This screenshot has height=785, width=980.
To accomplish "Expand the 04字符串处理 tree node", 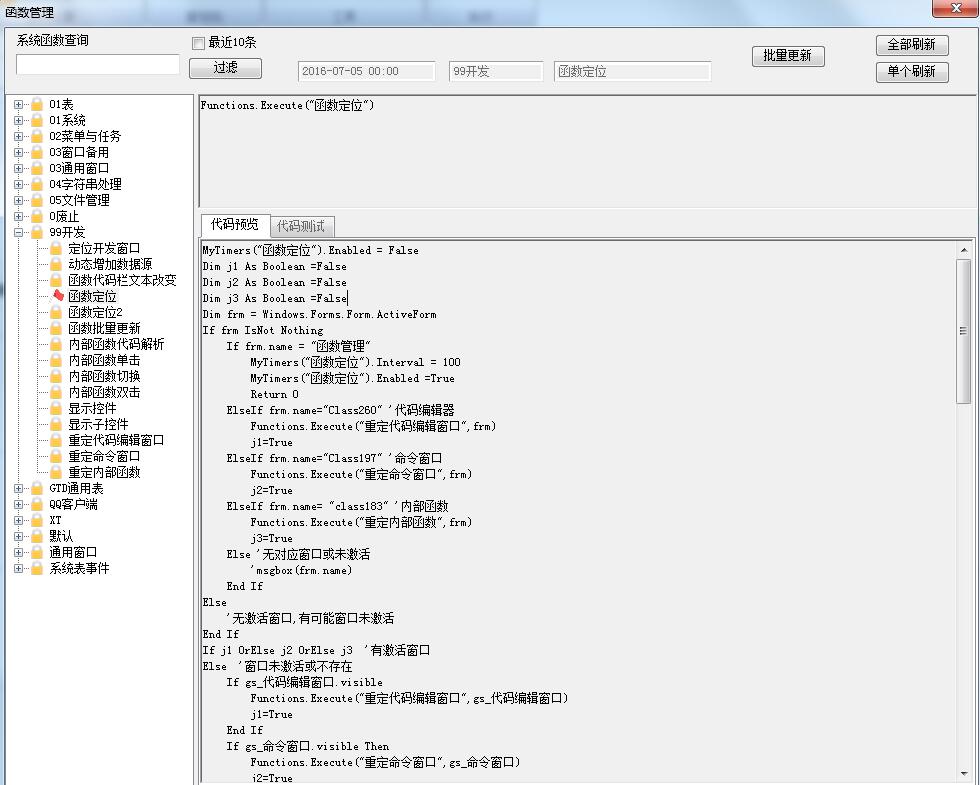I will tap(18, 184).
